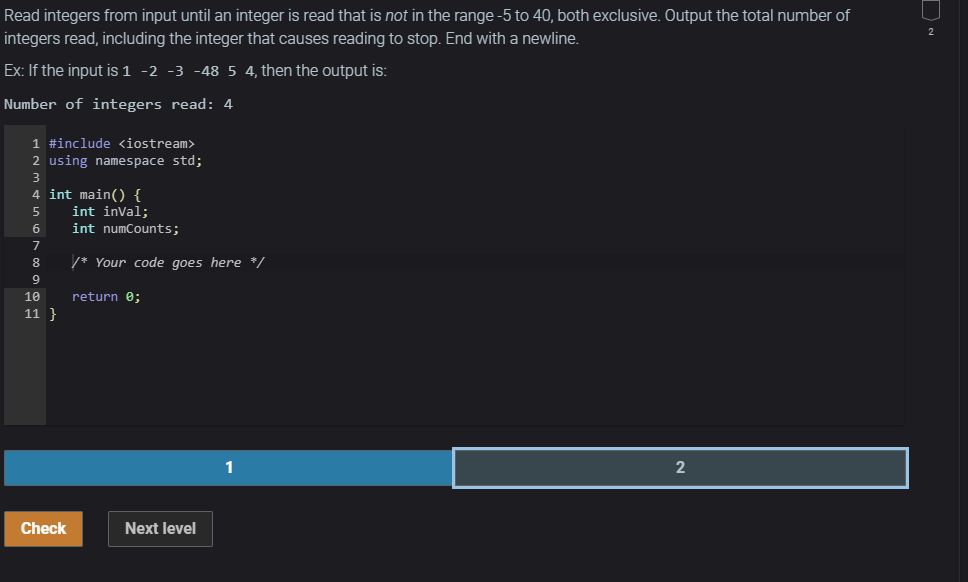Click the 'return 0;' statement line
Image resolution: width=968 pixels, height=582 pixels.
pos(106,296)
